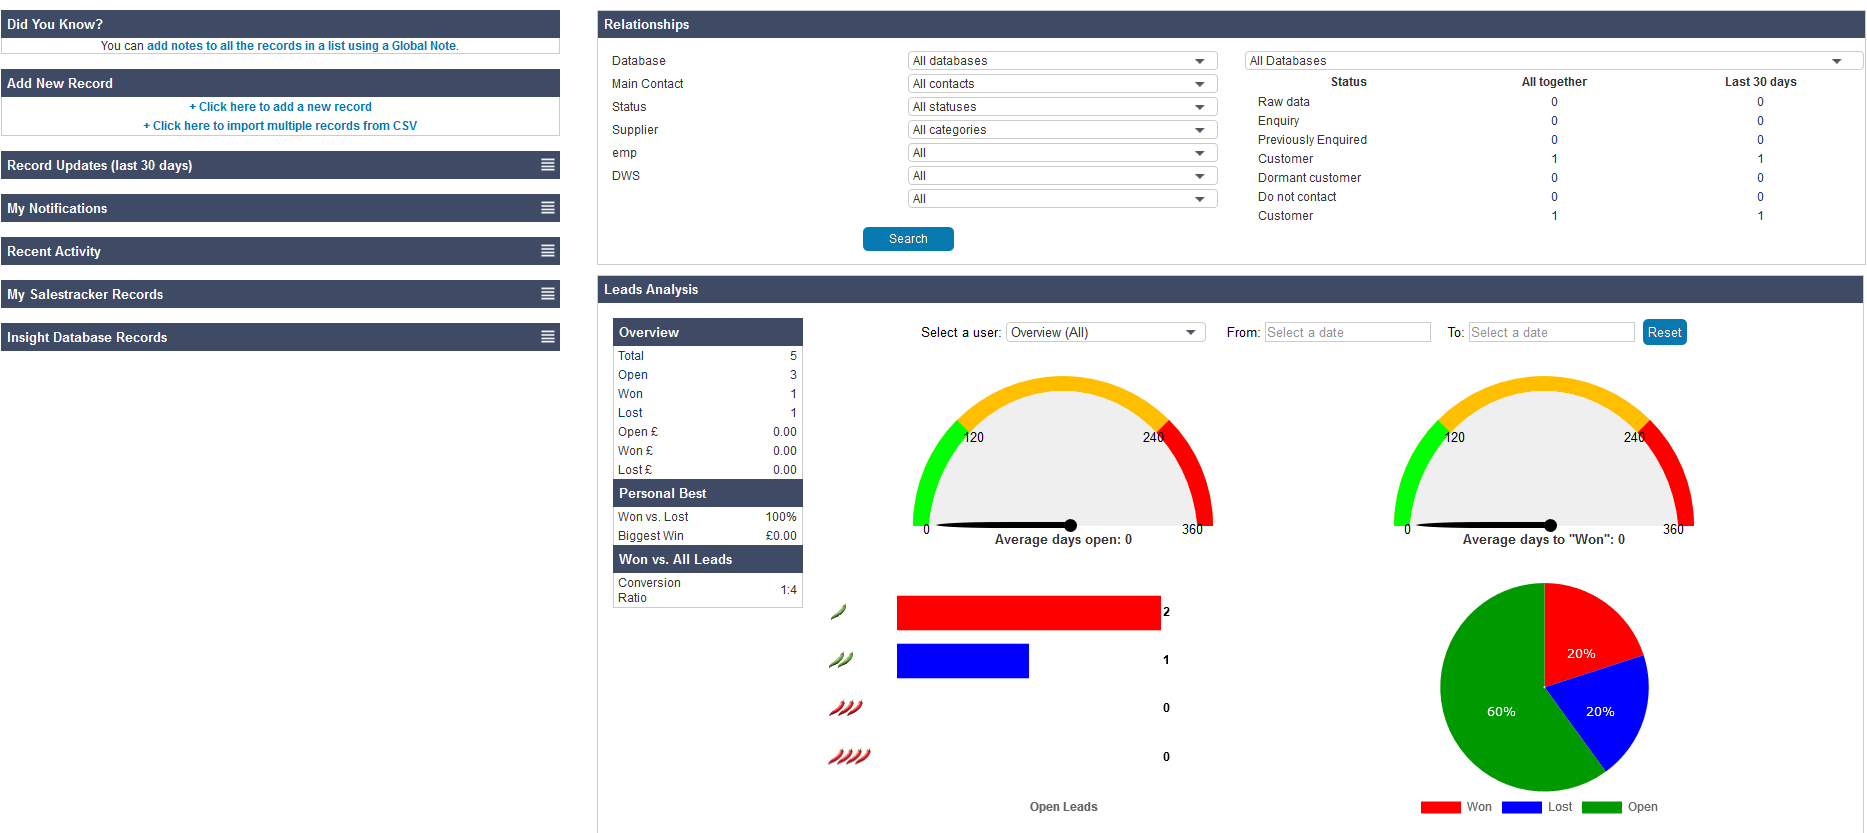Open Record Updates panel menu icon
This screenshot has width=1867, height=833.
pos(547,165)
